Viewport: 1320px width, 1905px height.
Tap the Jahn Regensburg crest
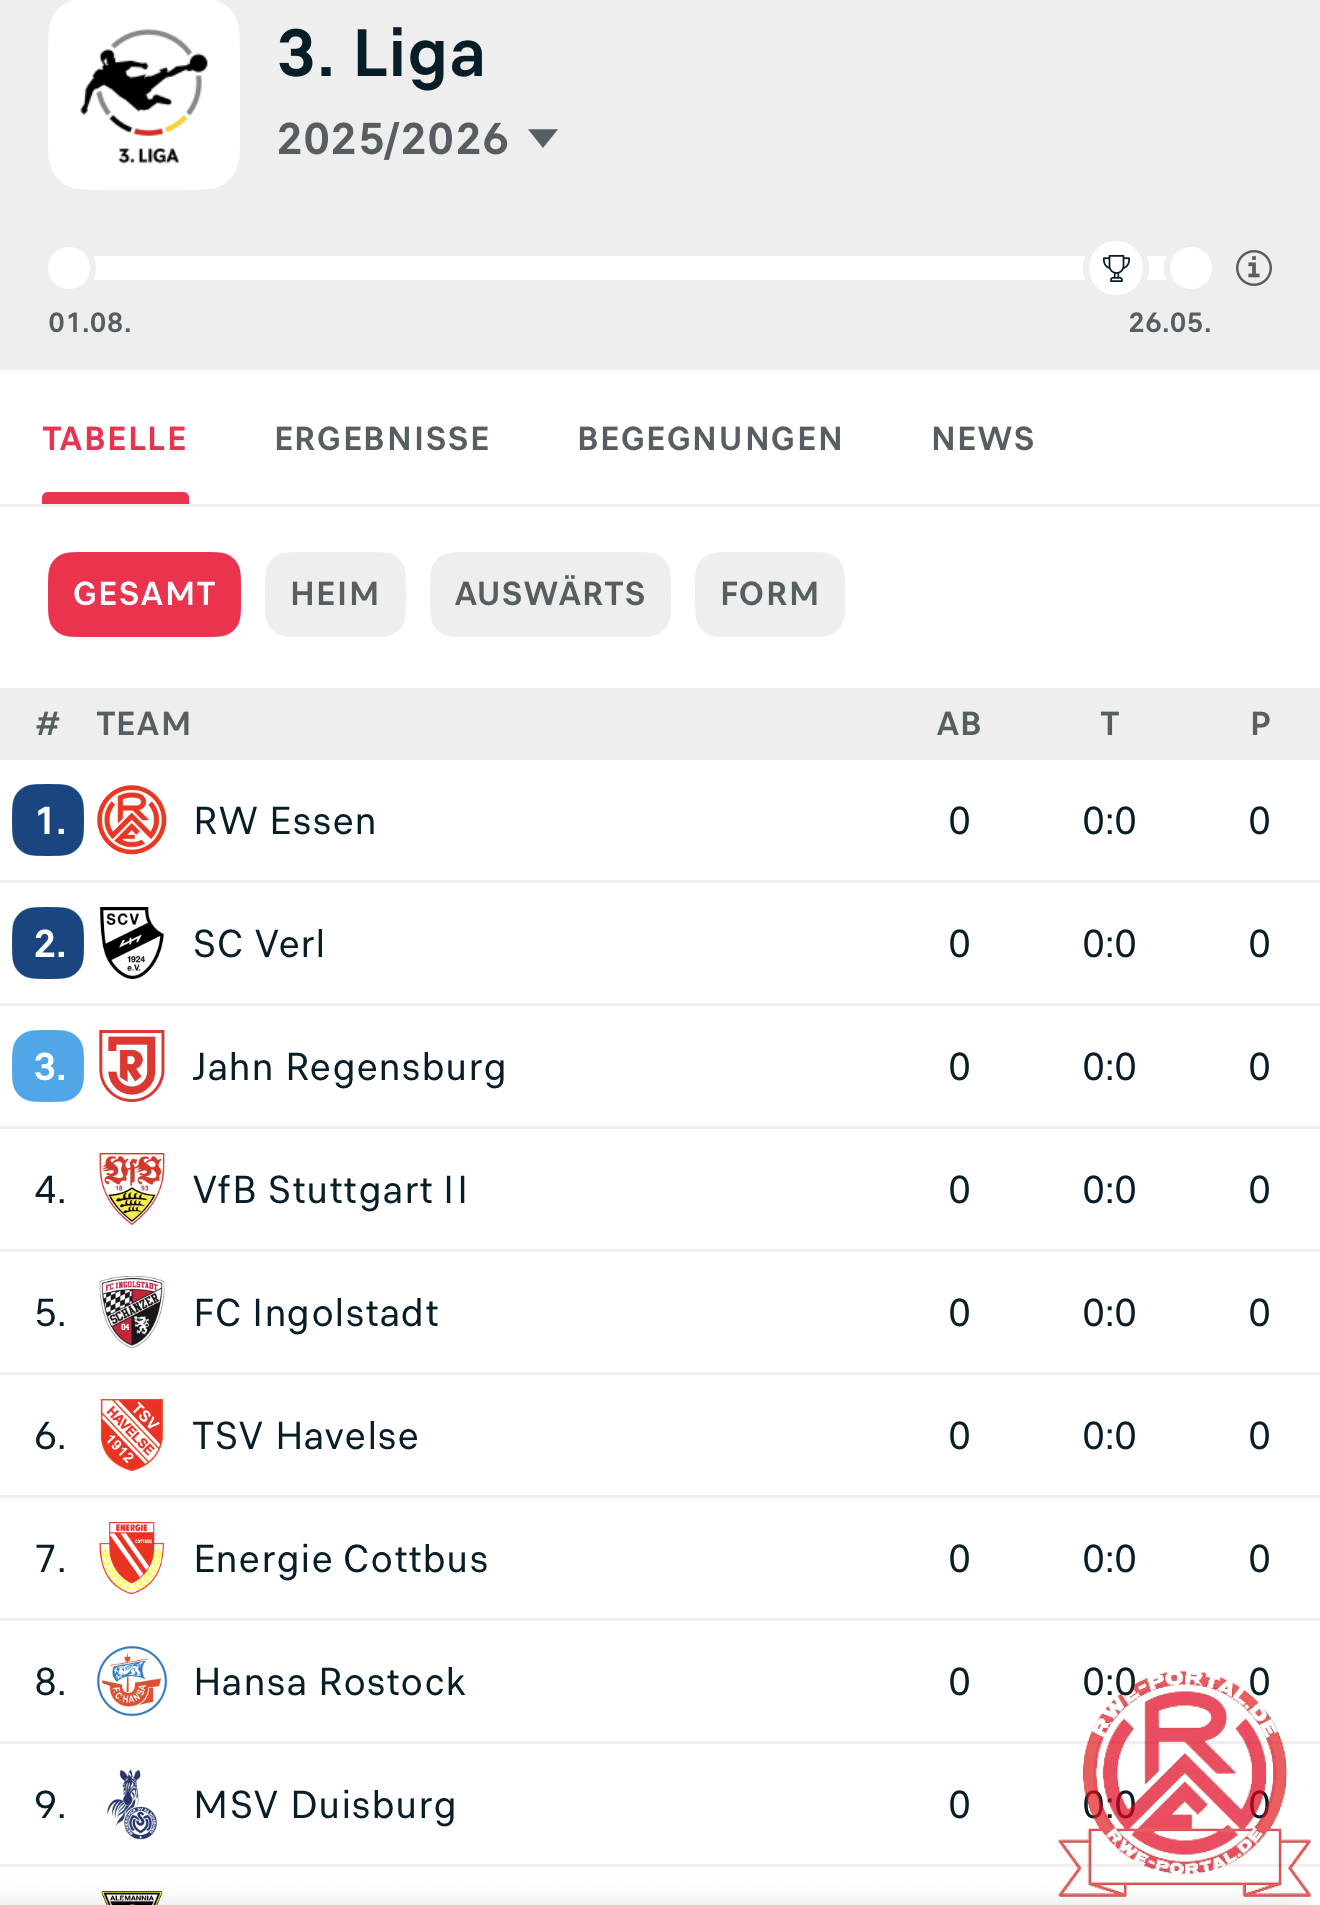tap(132, 1066)
